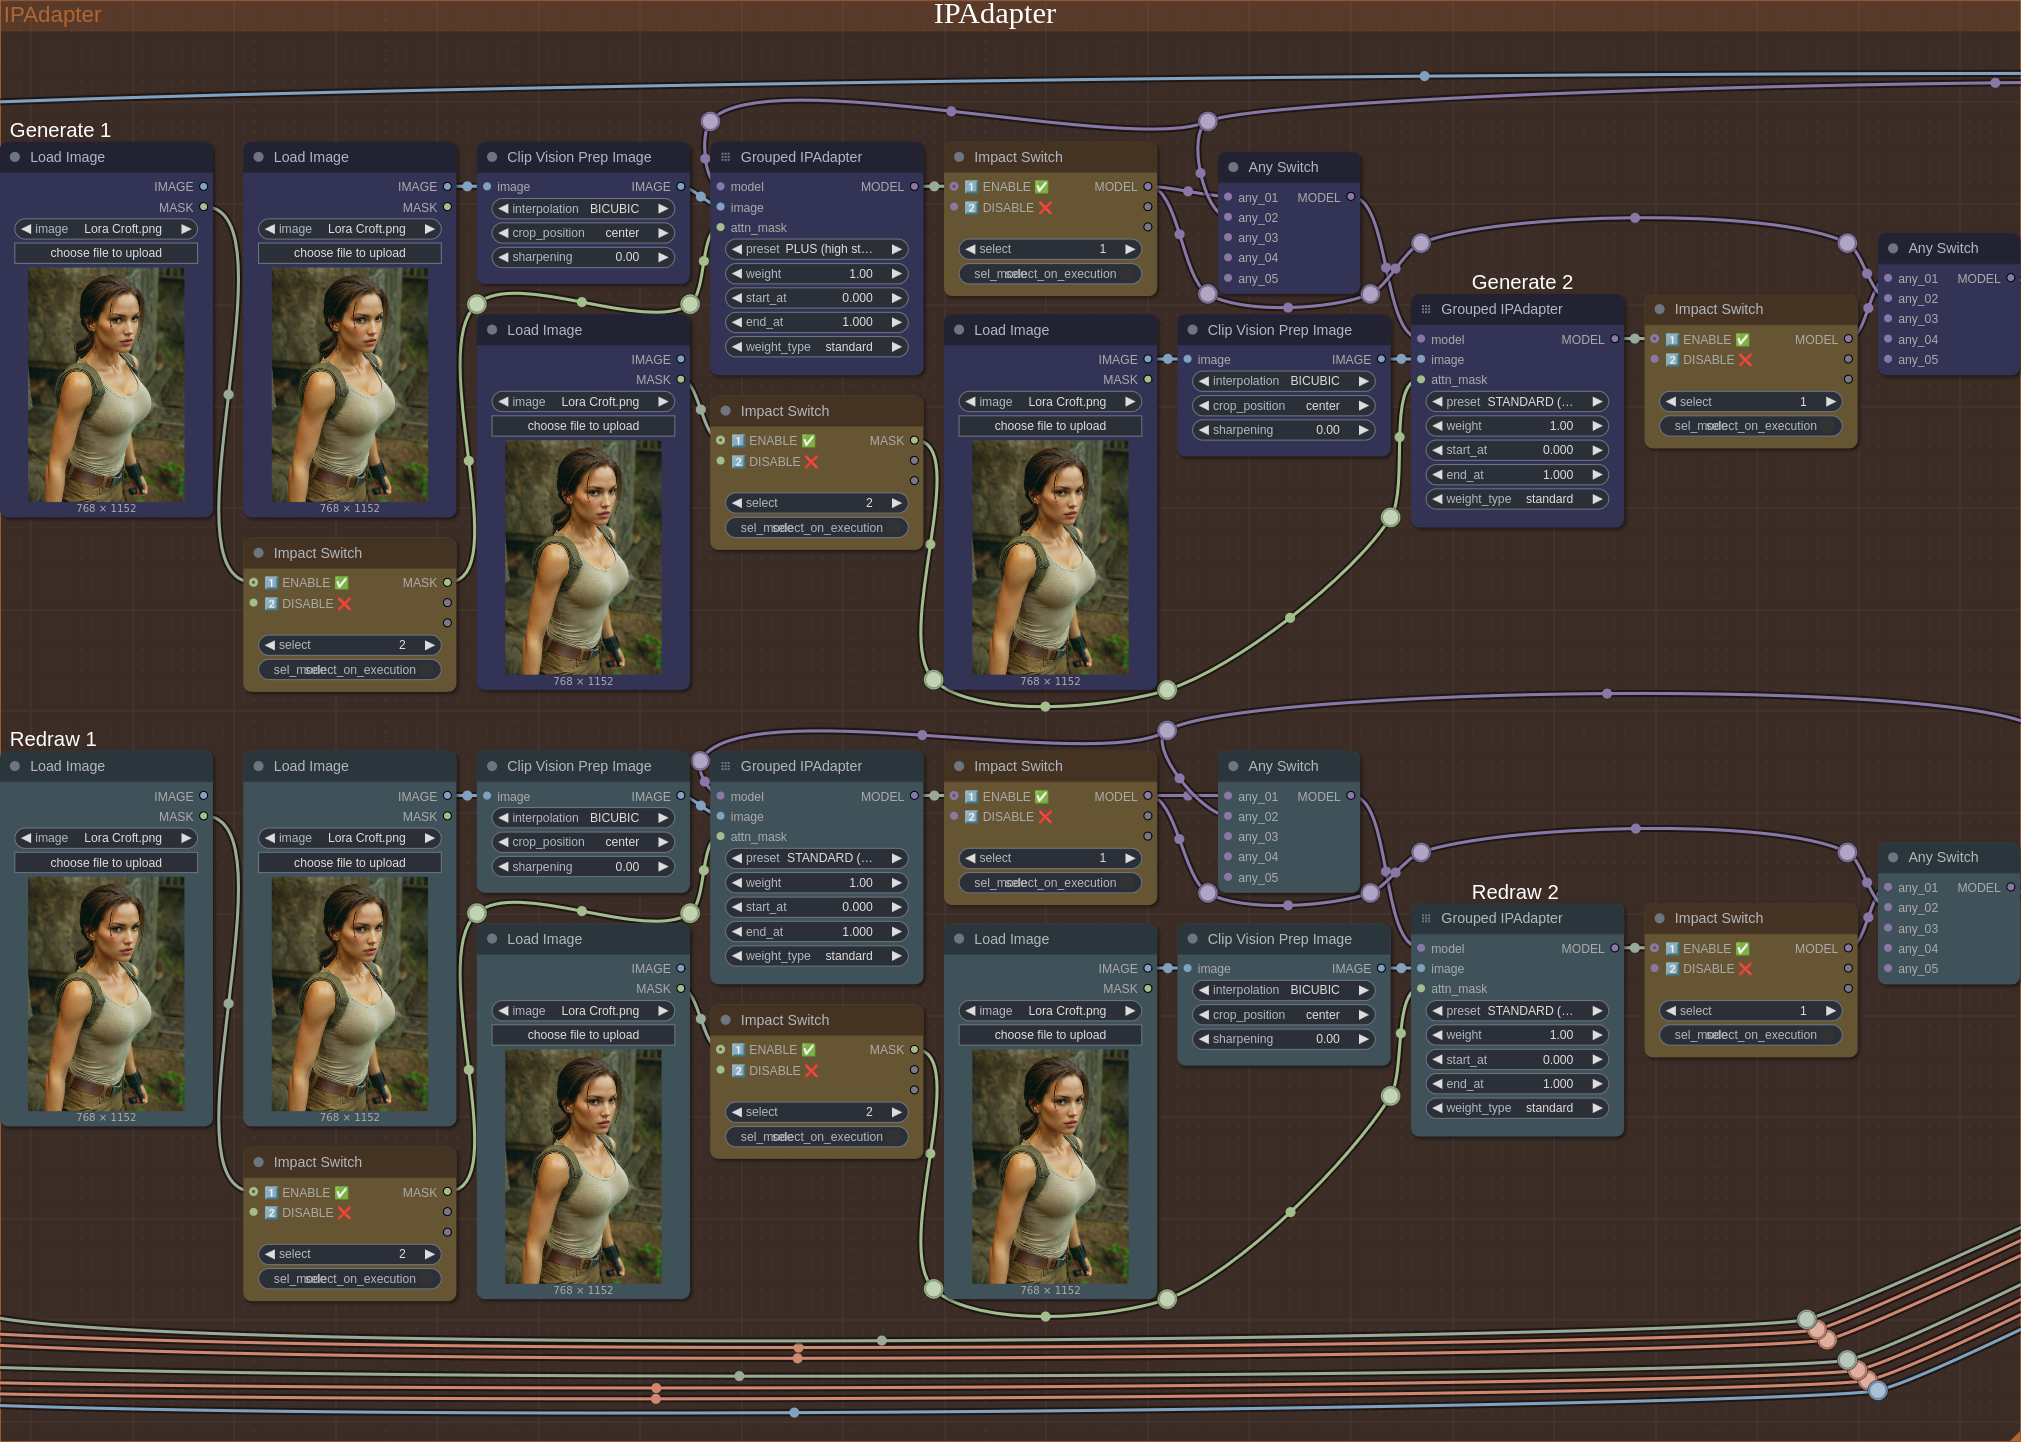Increase select in Impact Switch beneath PLUS-preset IPAdapter
2021x1442 pixels.
click(x=897, y=503)
